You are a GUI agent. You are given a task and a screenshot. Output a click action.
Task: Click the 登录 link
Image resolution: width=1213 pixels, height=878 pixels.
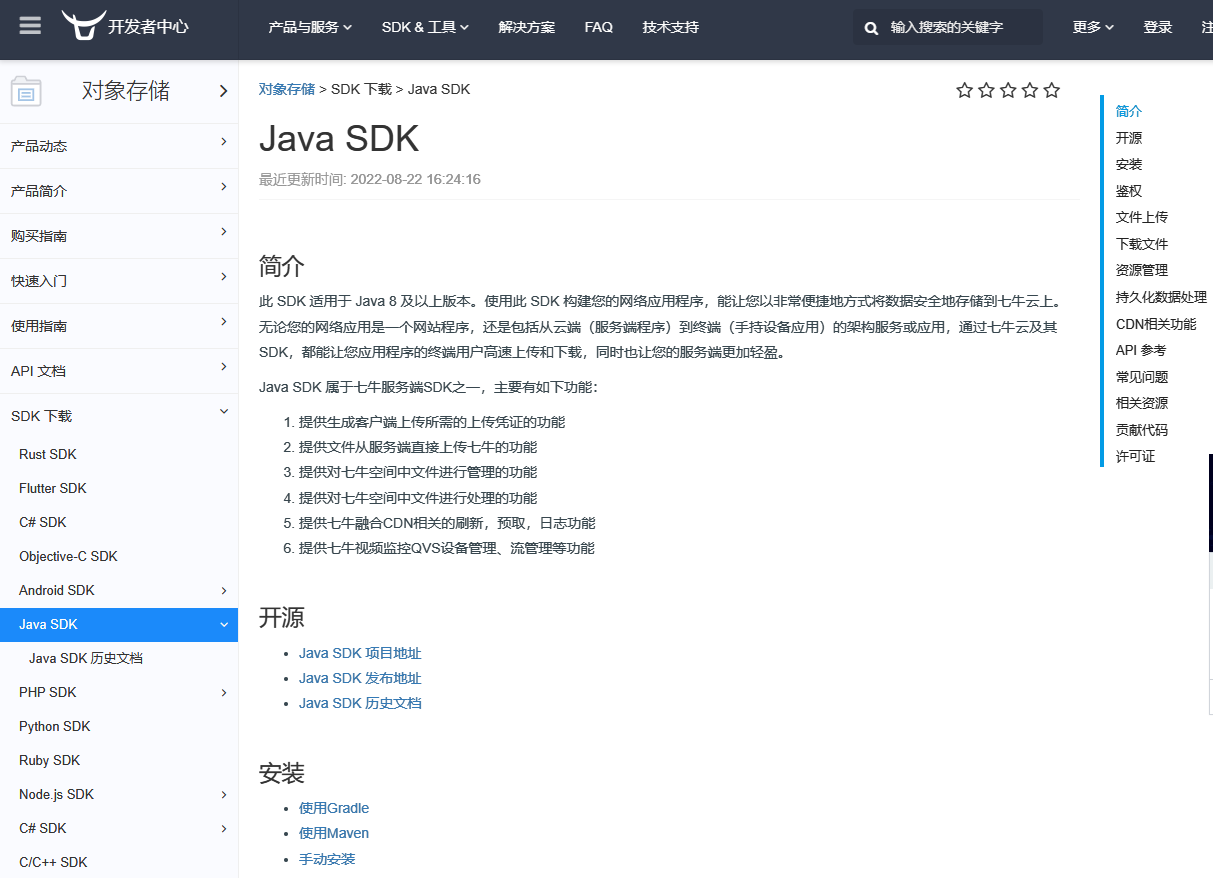[x=1158, y=28]
